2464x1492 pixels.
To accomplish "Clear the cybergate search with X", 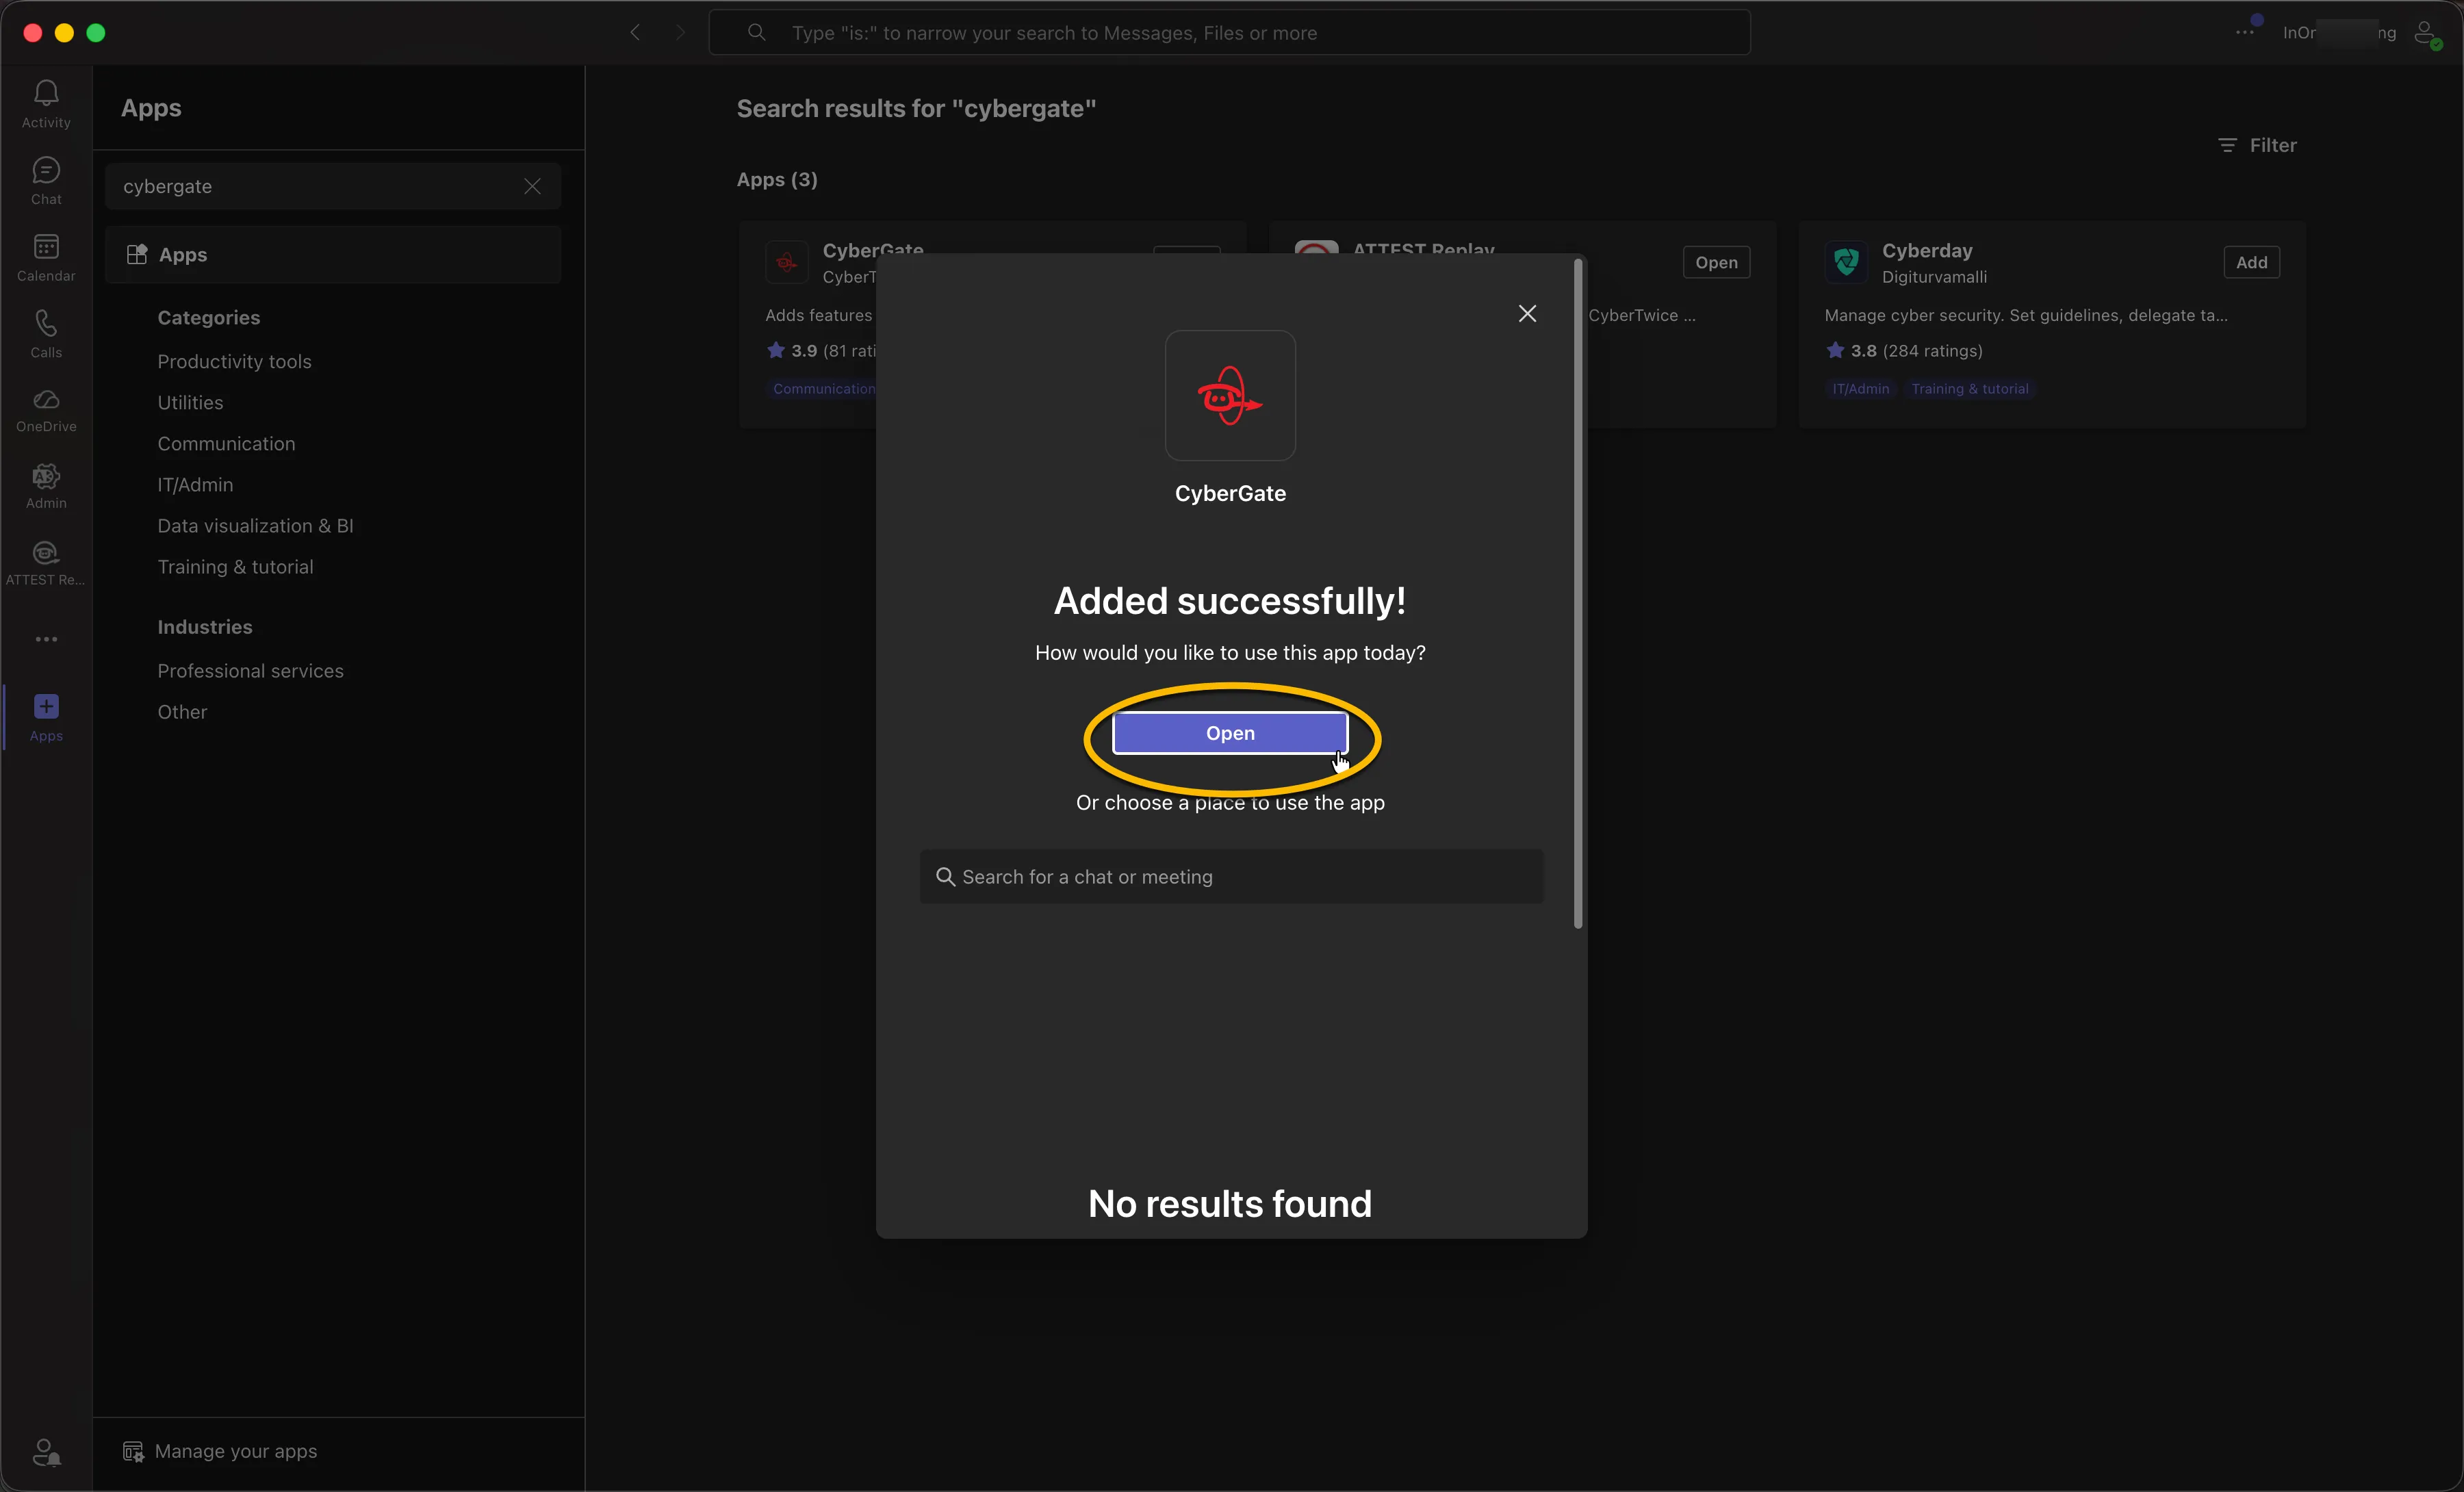I will tap(532, 186).
